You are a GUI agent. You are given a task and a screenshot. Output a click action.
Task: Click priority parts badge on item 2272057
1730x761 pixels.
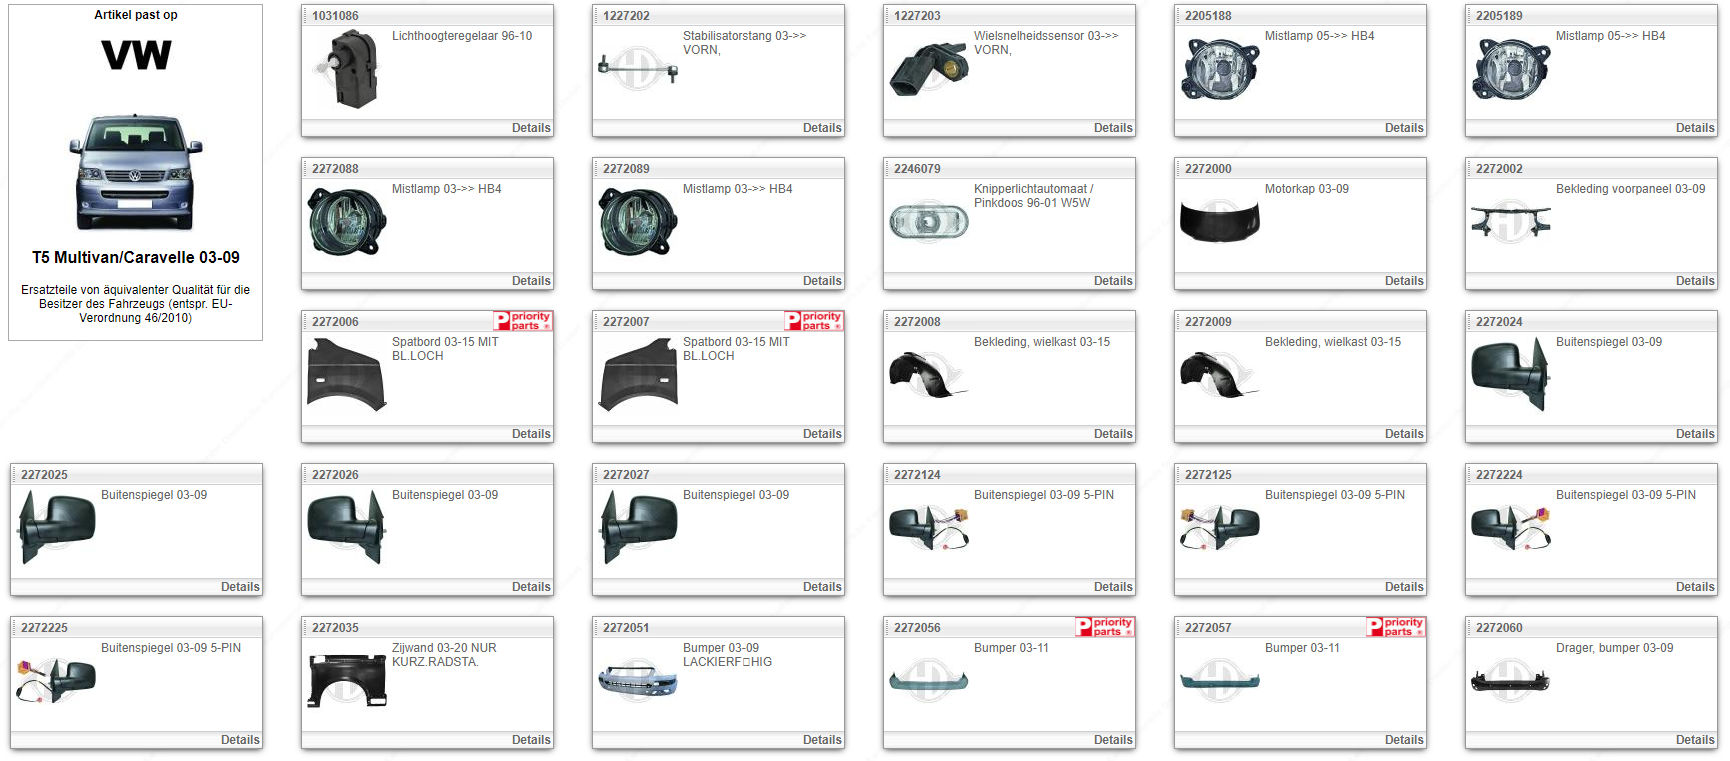1396,627
